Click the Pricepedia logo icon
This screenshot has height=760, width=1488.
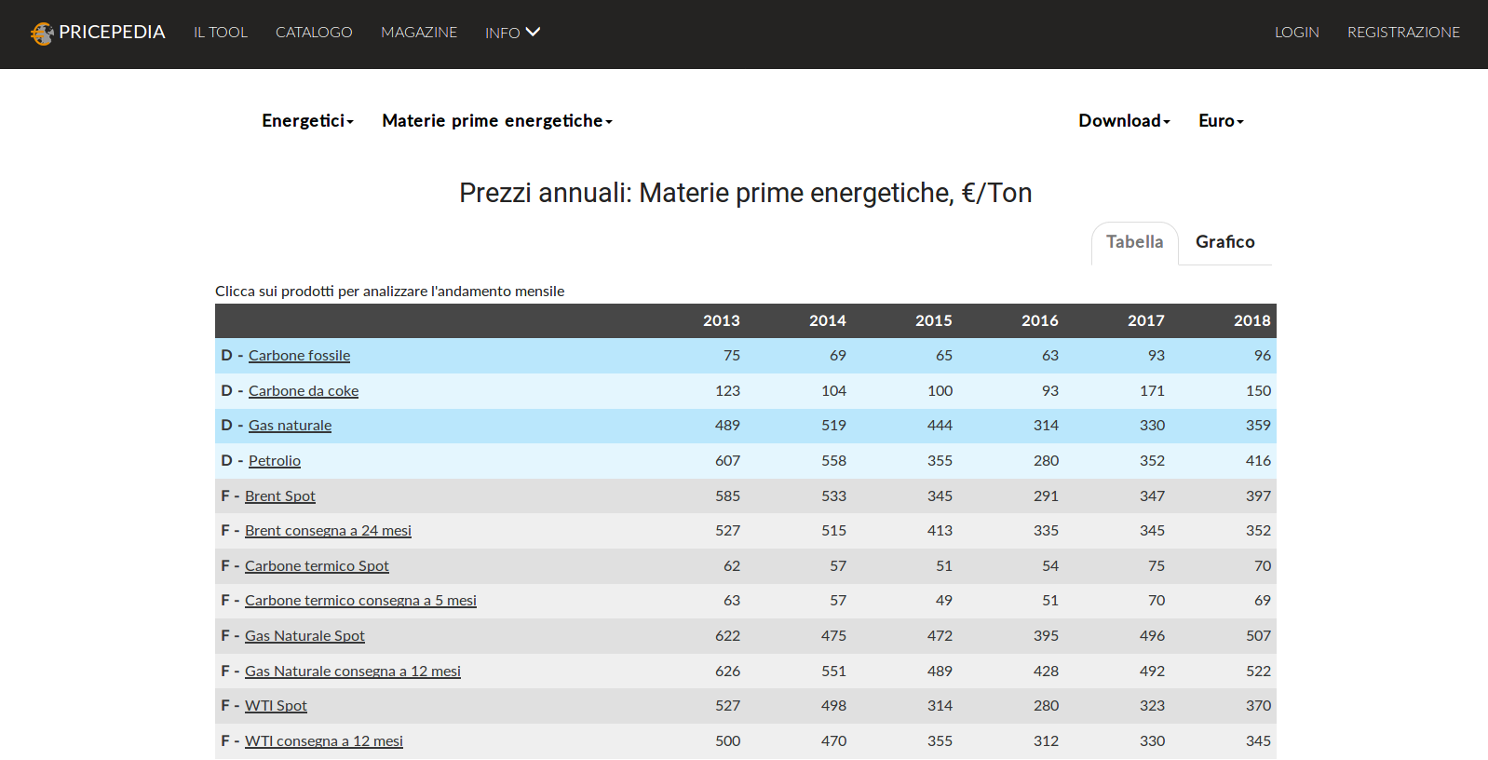click(x=42, y=33)
